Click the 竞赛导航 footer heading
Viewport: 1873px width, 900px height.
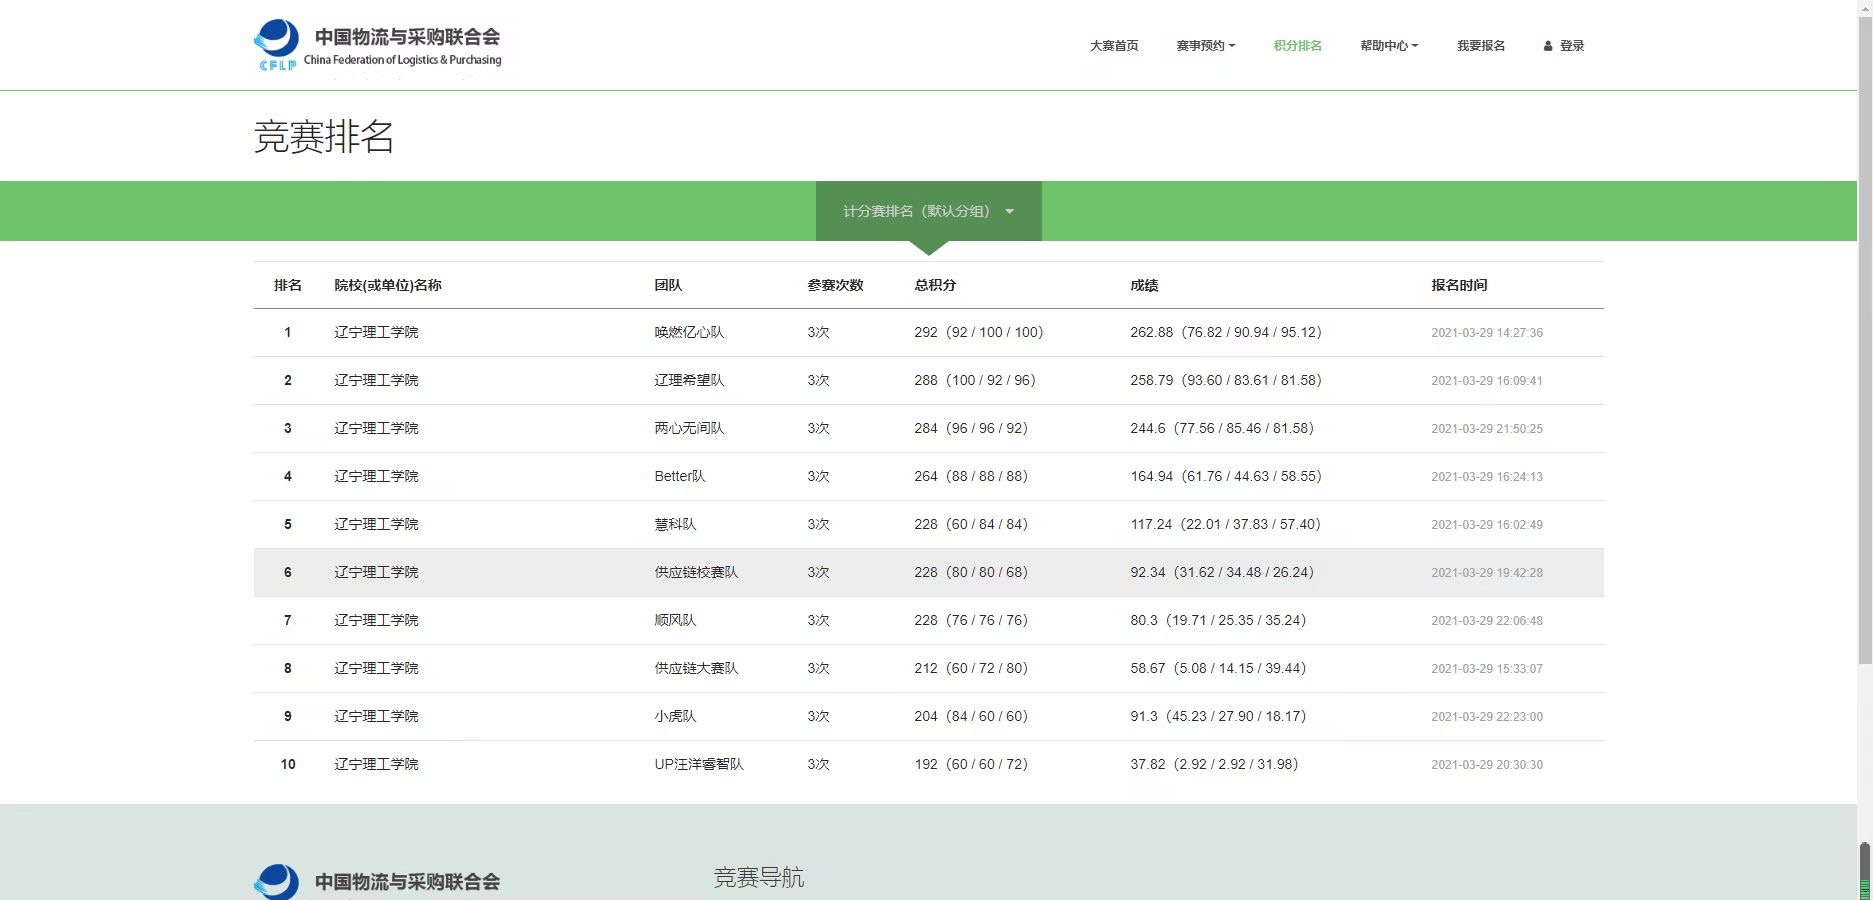(759, 878)
